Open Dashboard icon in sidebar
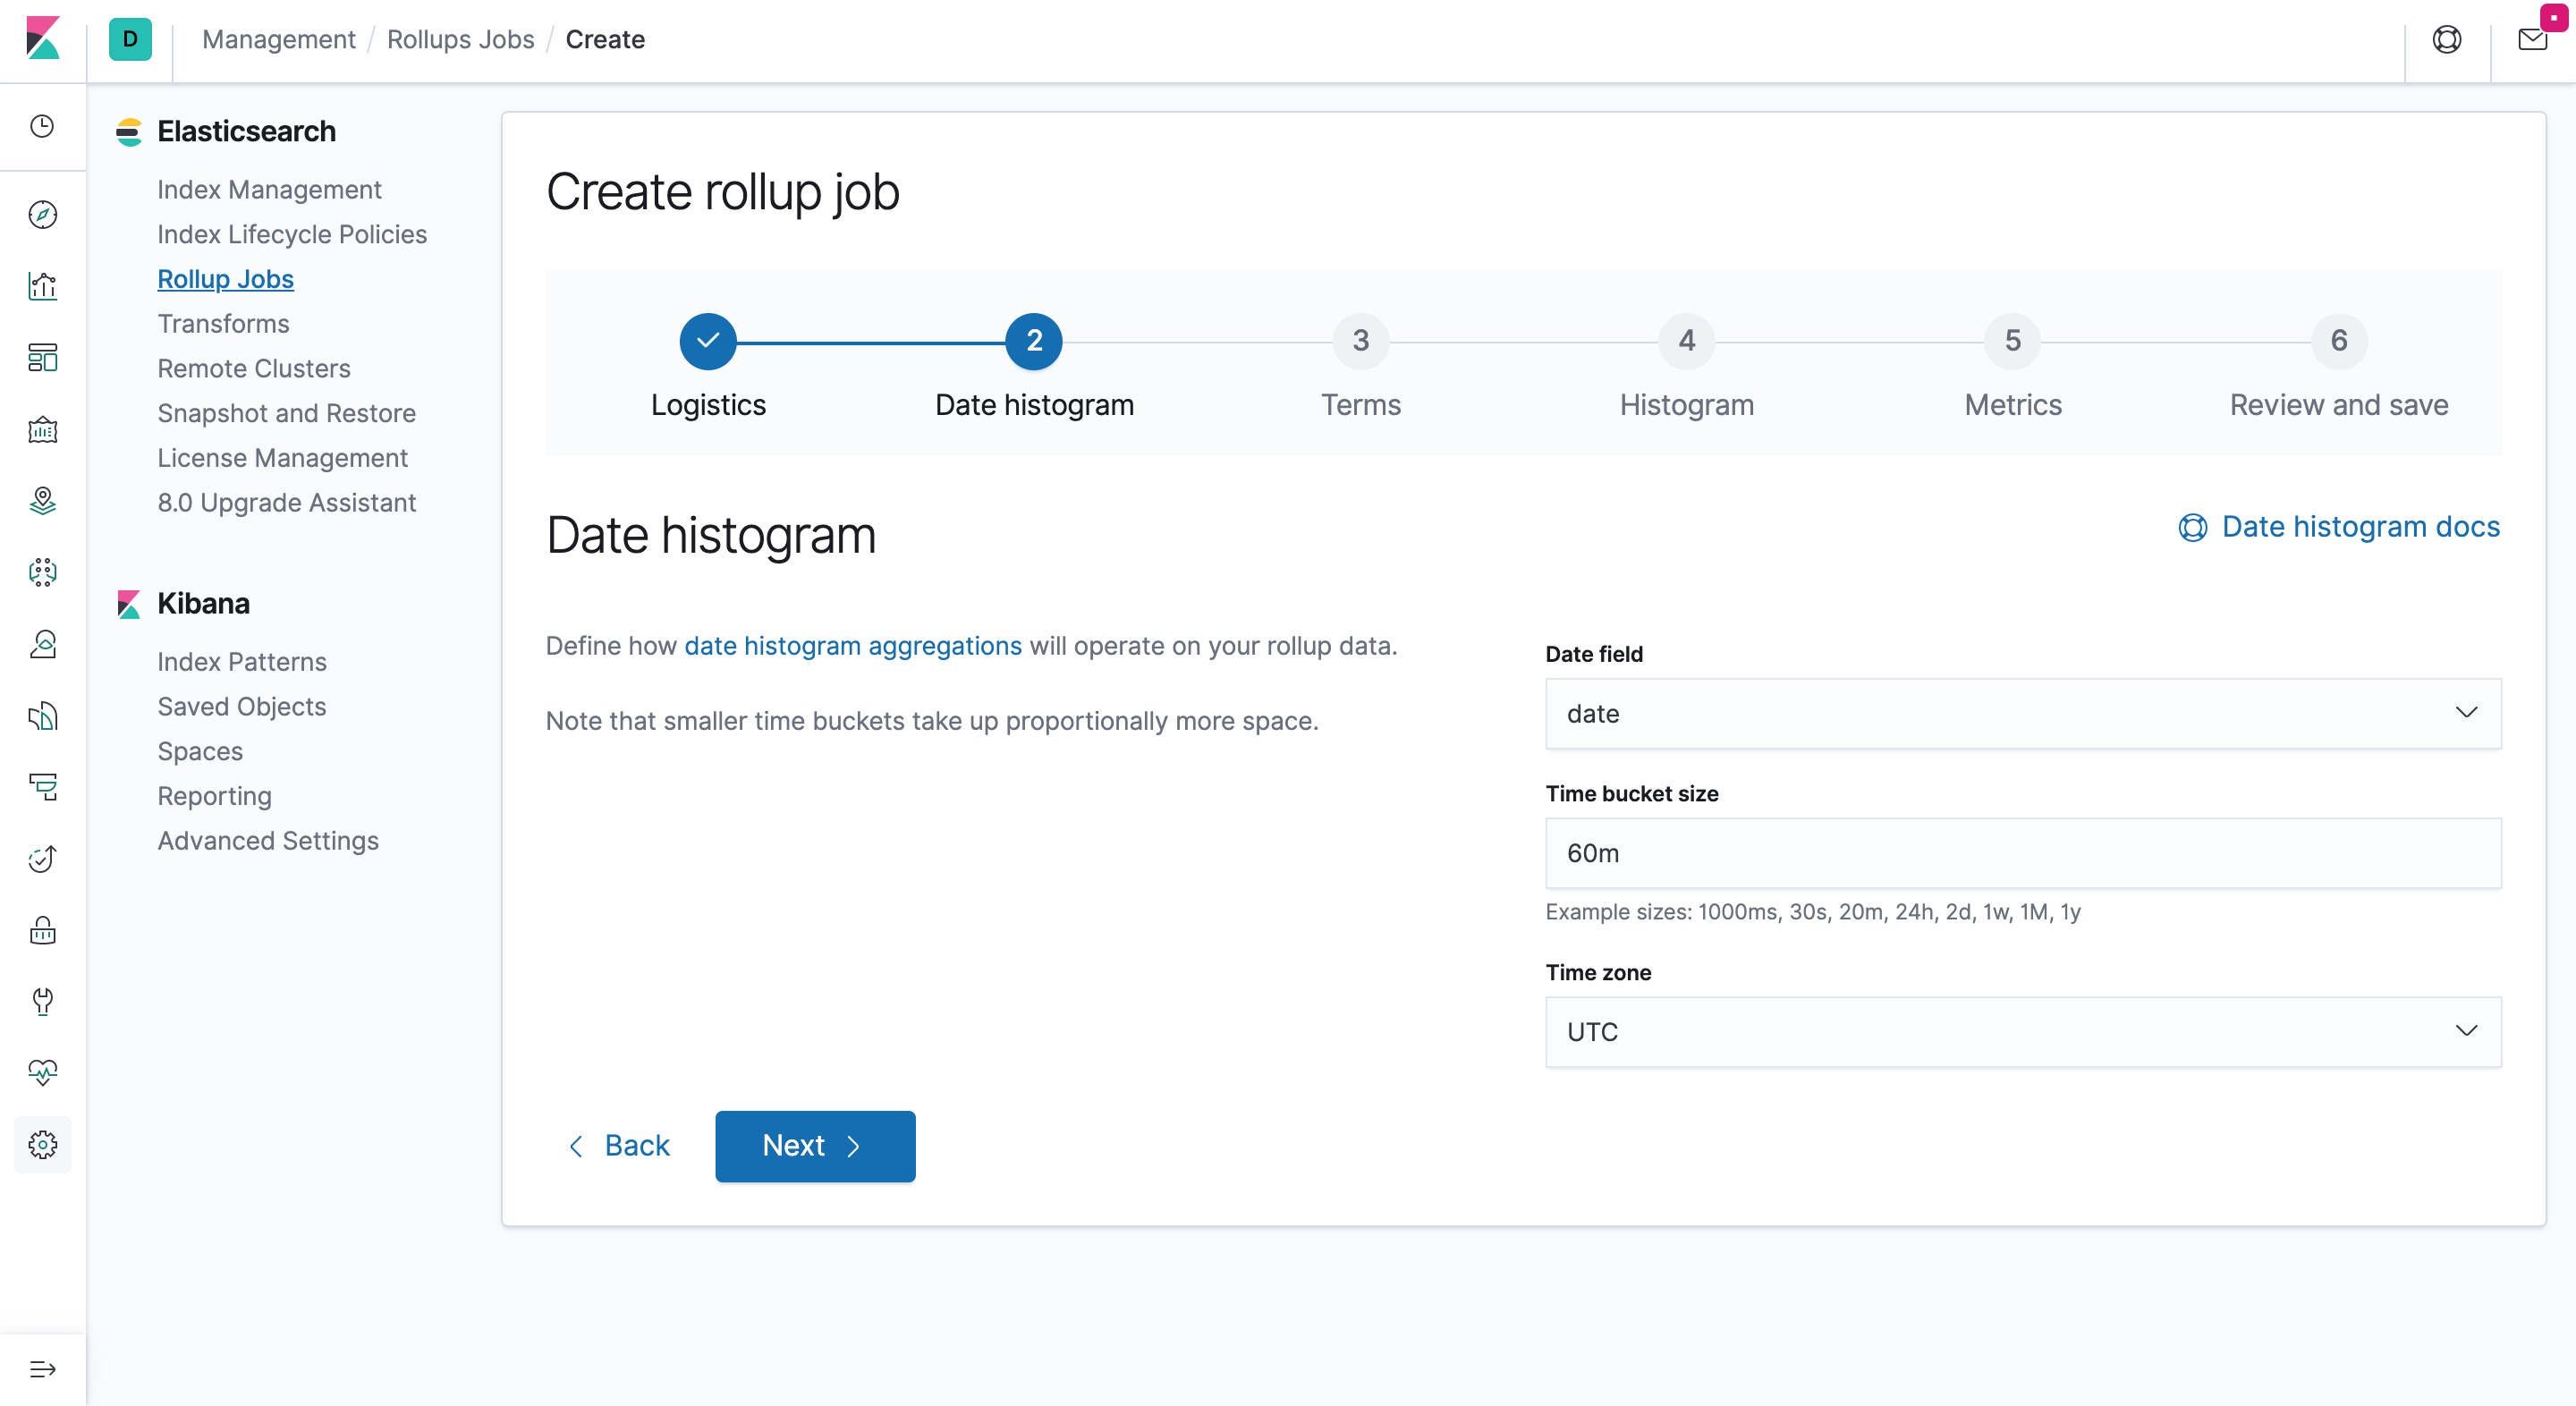Image resolution: width=2576 pixels, height=1406 pixels. click(42, 358)
